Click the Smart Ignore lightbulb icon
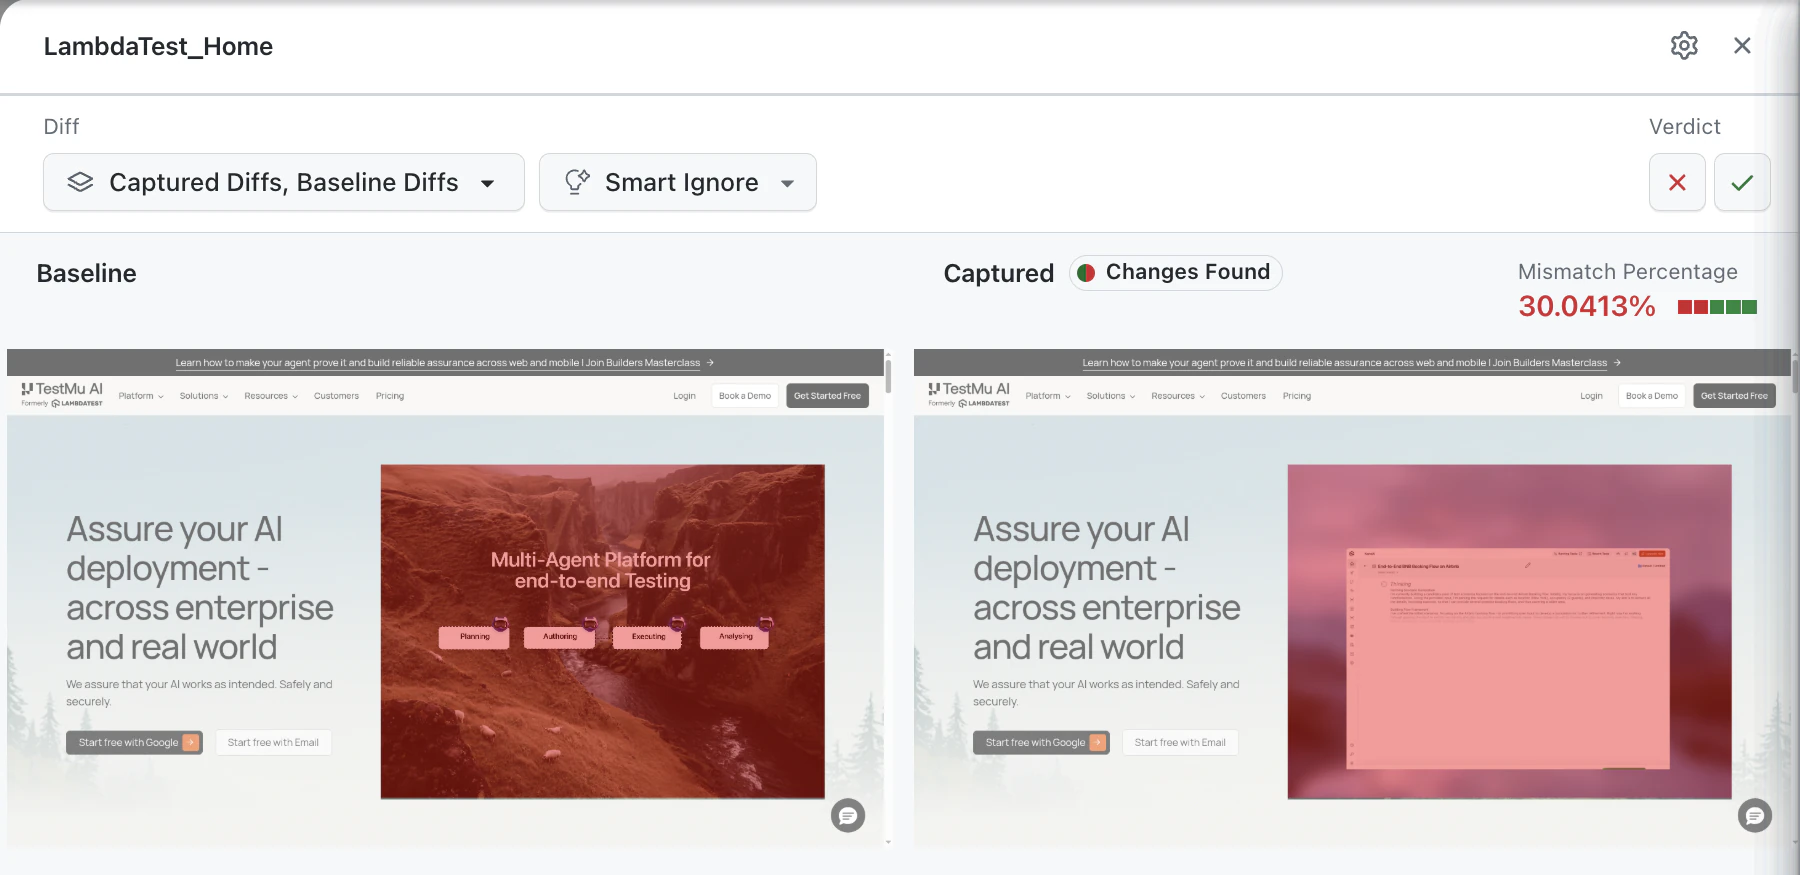This screenshot has height=875, width=1800. pos(577,181)
